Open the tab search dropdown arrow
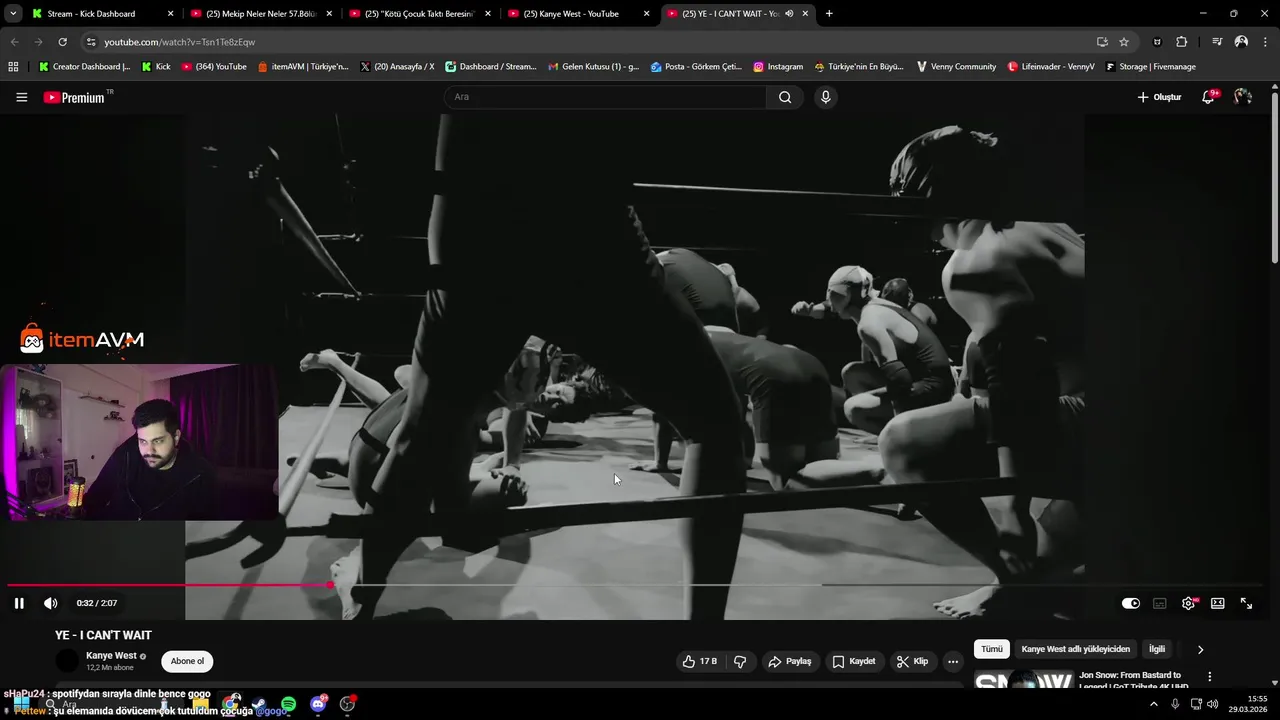Viewport: 1280px width, 720px height. pos(13,14)
